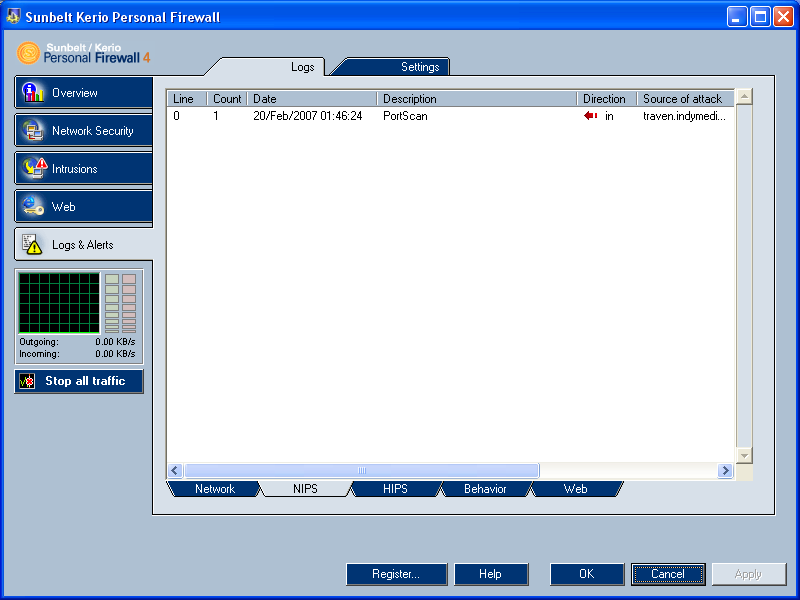Open the Behavior log tab
800x600 pixels.
click(484, 489)
